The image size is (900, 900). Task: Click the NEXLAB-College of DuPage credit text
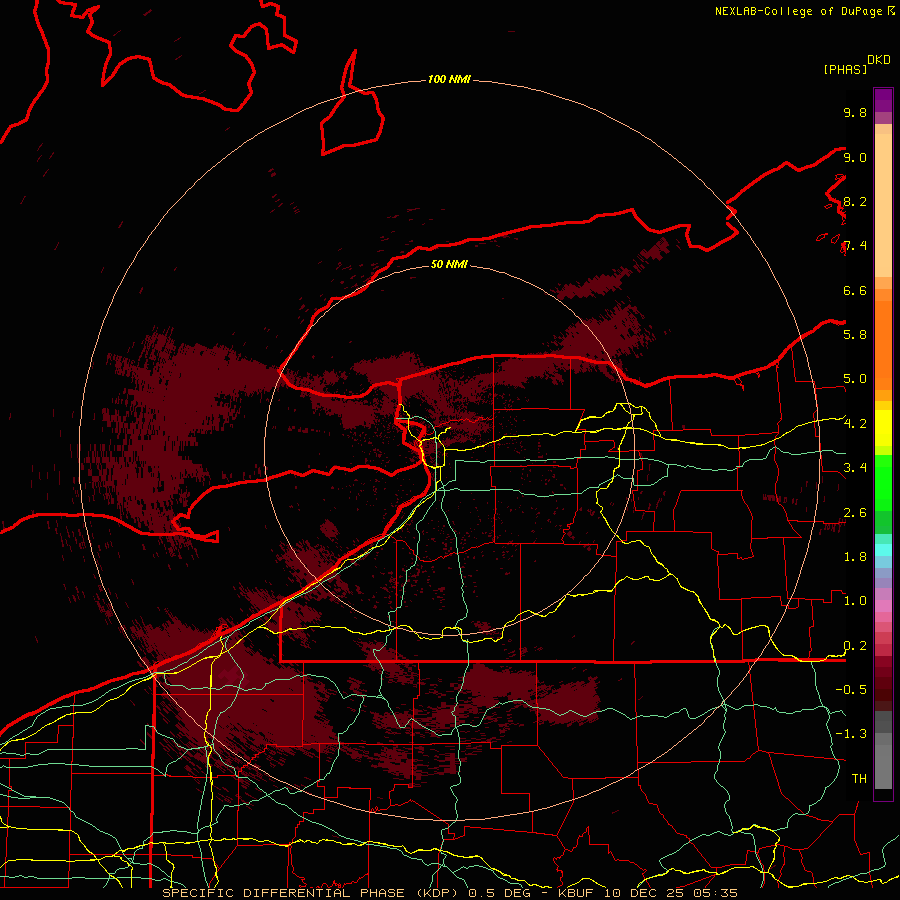(800, 11)
